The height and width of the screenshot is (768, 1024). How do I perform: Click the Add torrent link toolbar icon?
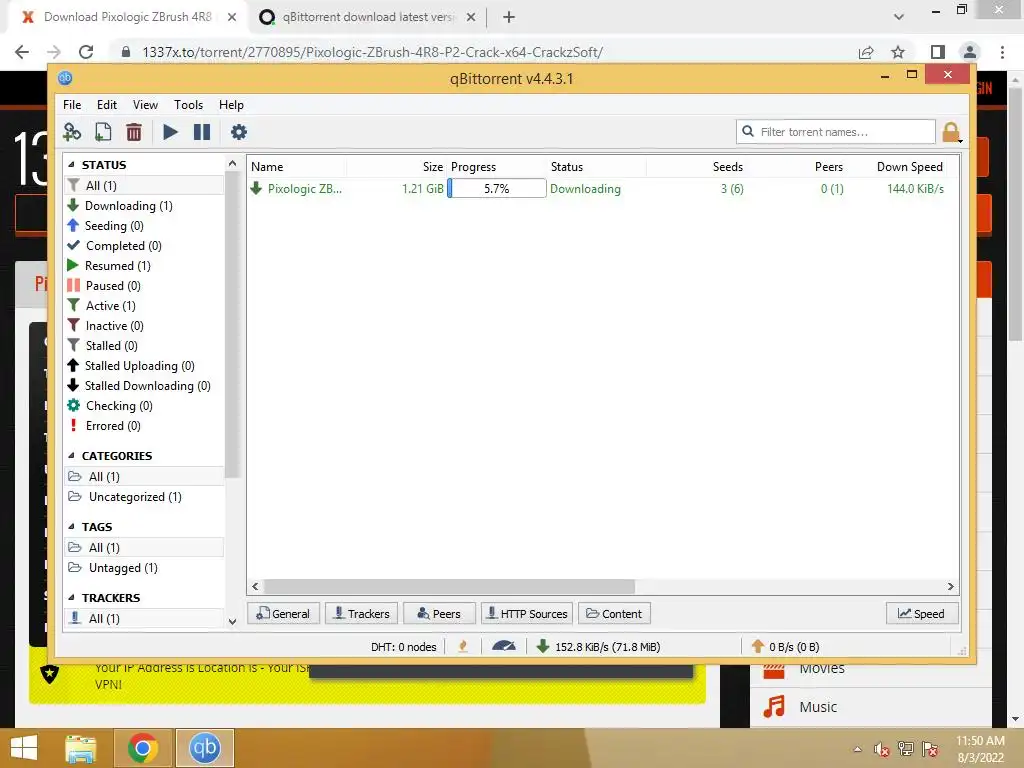[x=72, y=132]
